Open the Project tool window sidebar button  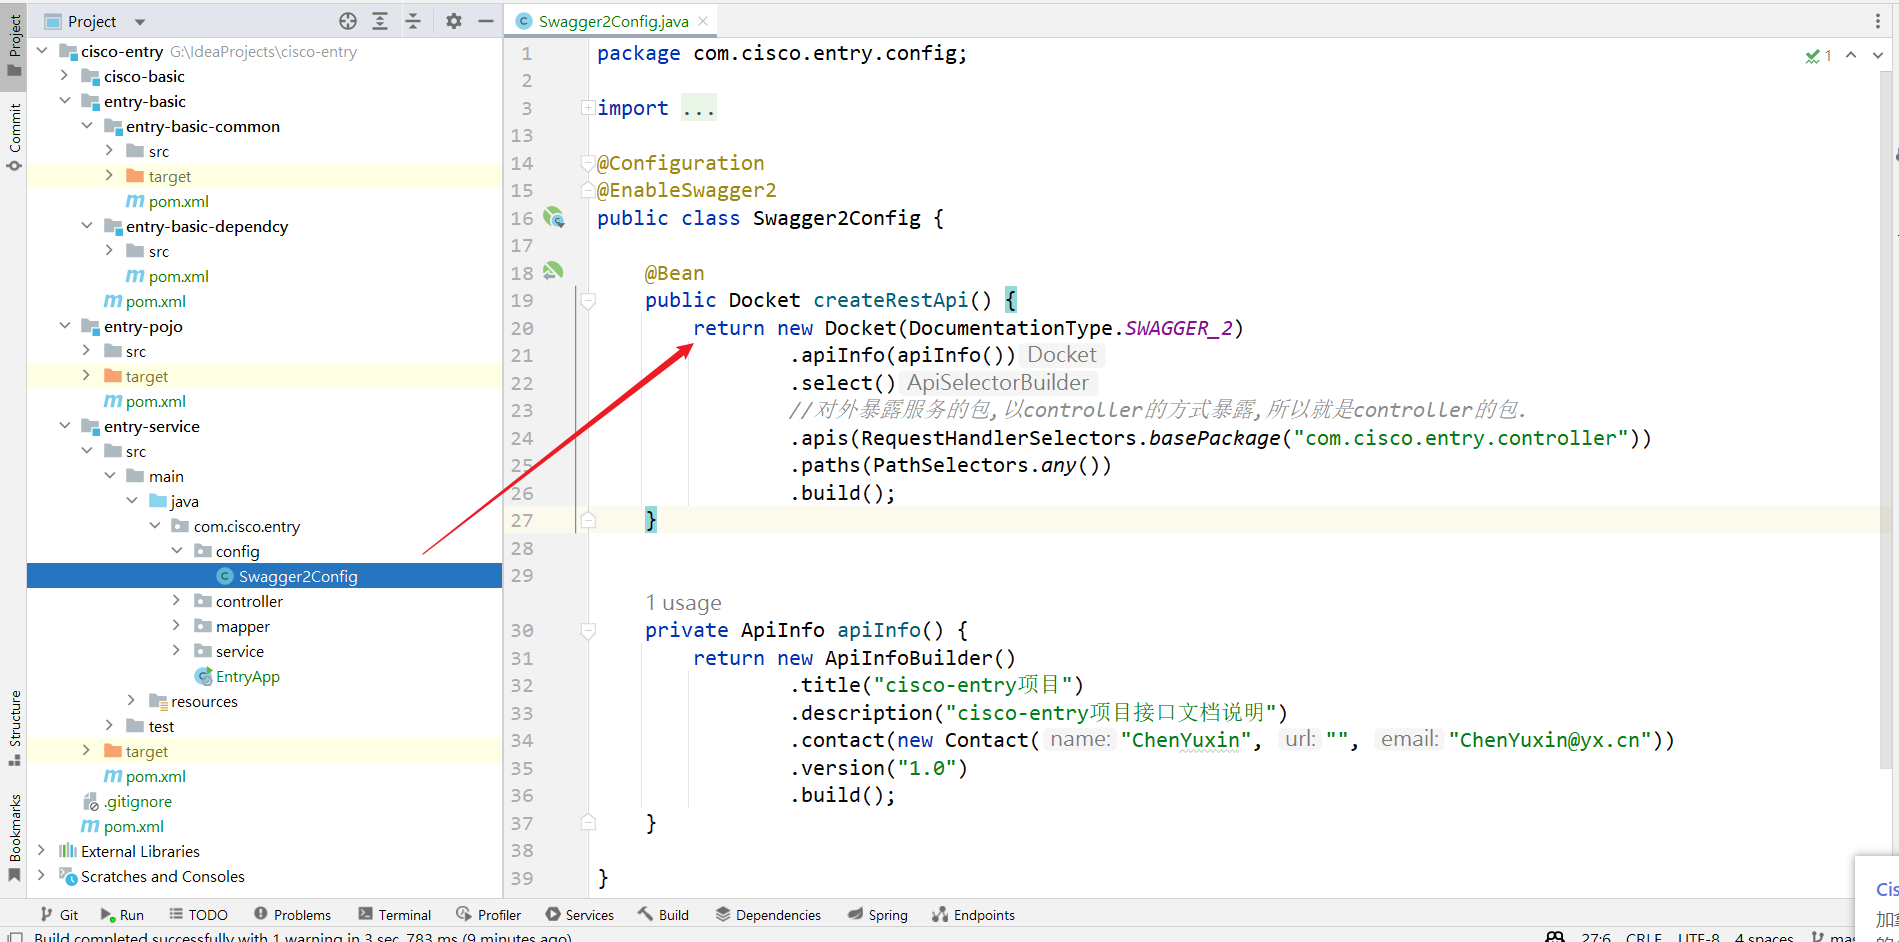[x=14, y=45]
